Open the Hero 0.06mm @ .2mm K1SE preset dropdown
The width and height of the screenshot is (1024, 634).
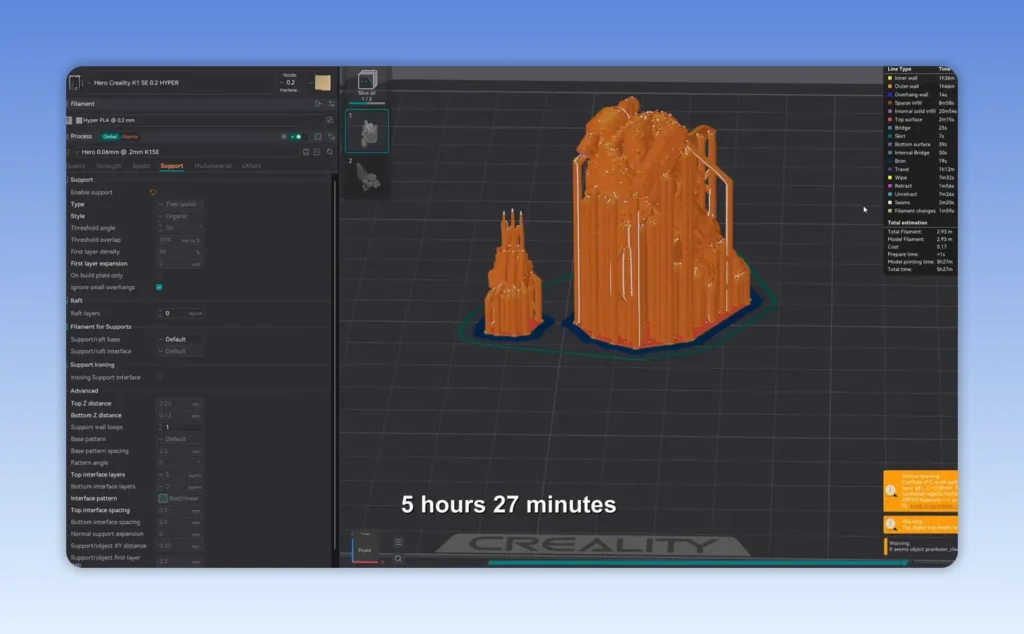pyautogui.click(x=186, y=151)
